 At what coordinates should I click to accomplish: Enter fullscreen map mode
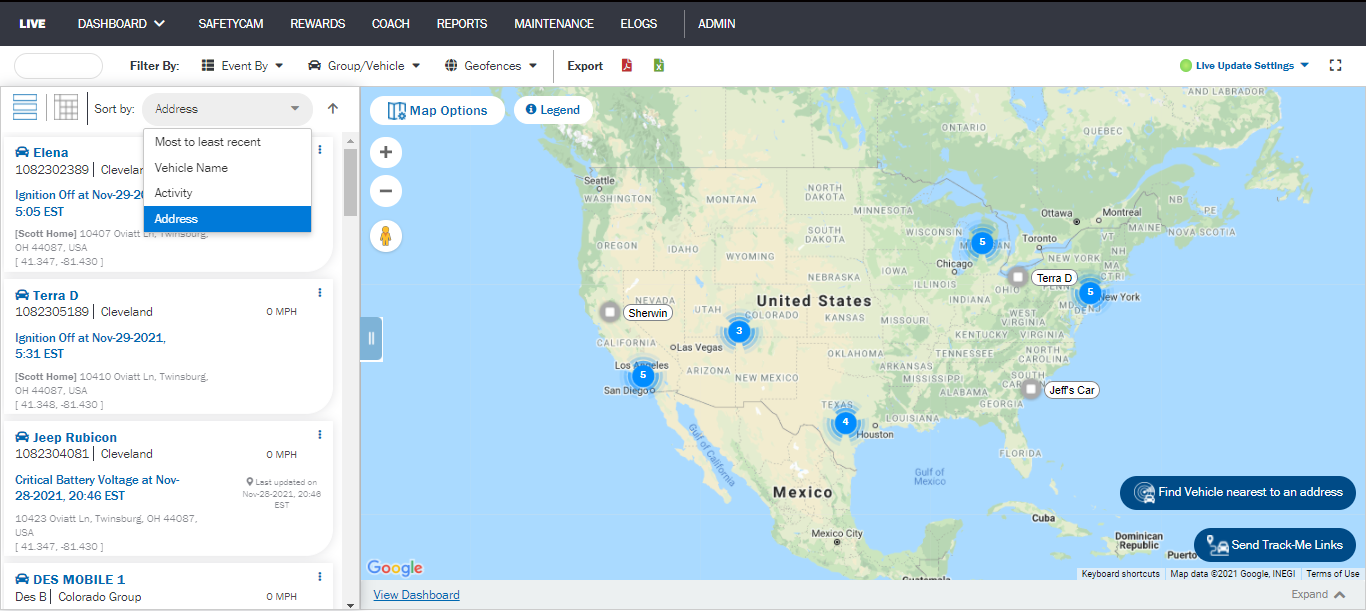coord(1335,65)
